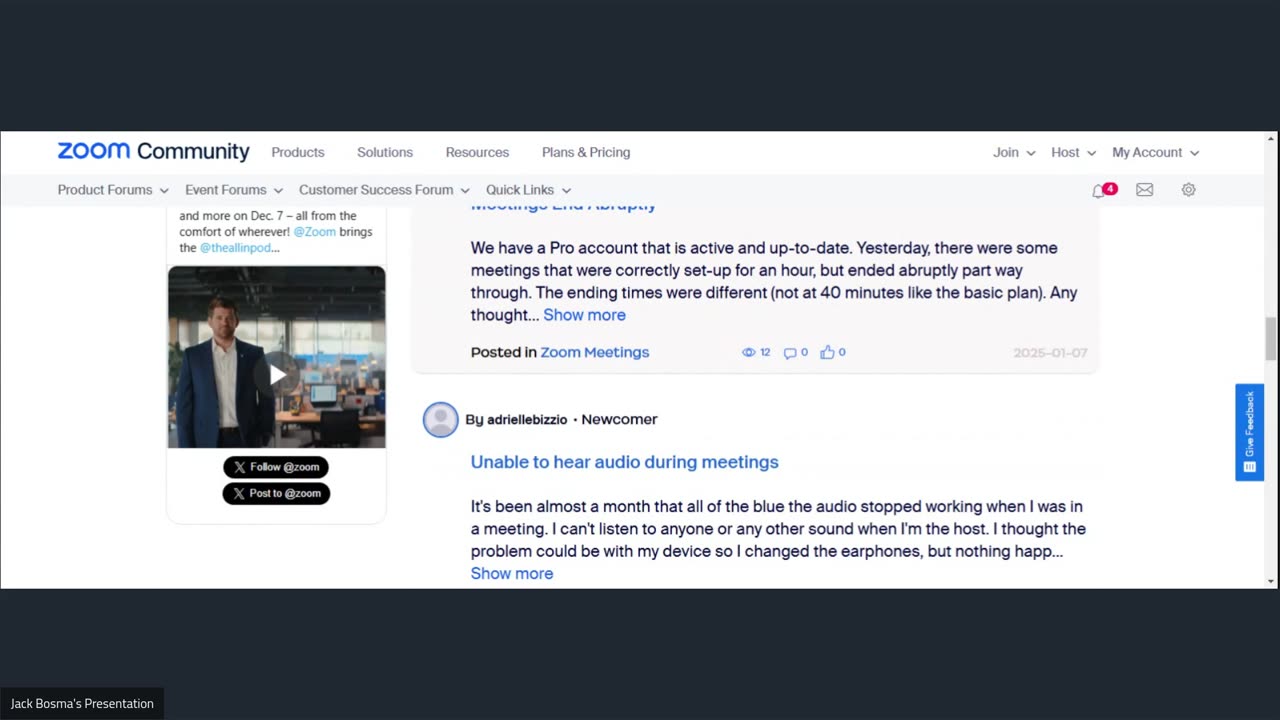Click the comments bubble icon on the post
This screenshot has height=720, width=1280.
(790, 352)
